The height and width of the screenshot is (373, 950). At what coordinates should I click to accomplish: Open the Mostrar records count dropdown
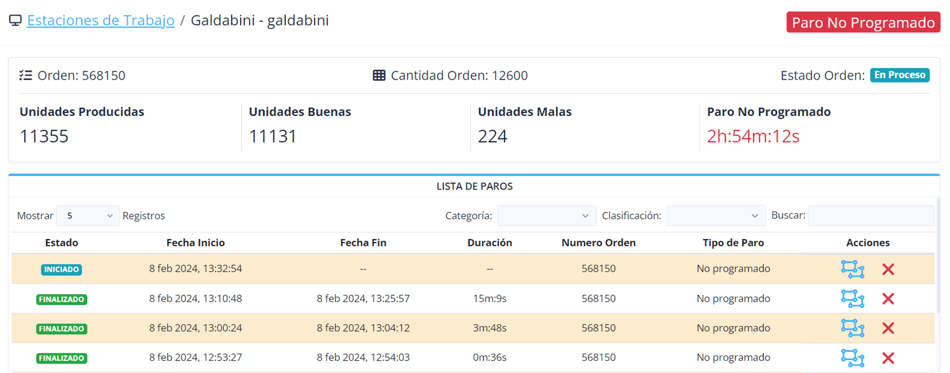(88, 216)
